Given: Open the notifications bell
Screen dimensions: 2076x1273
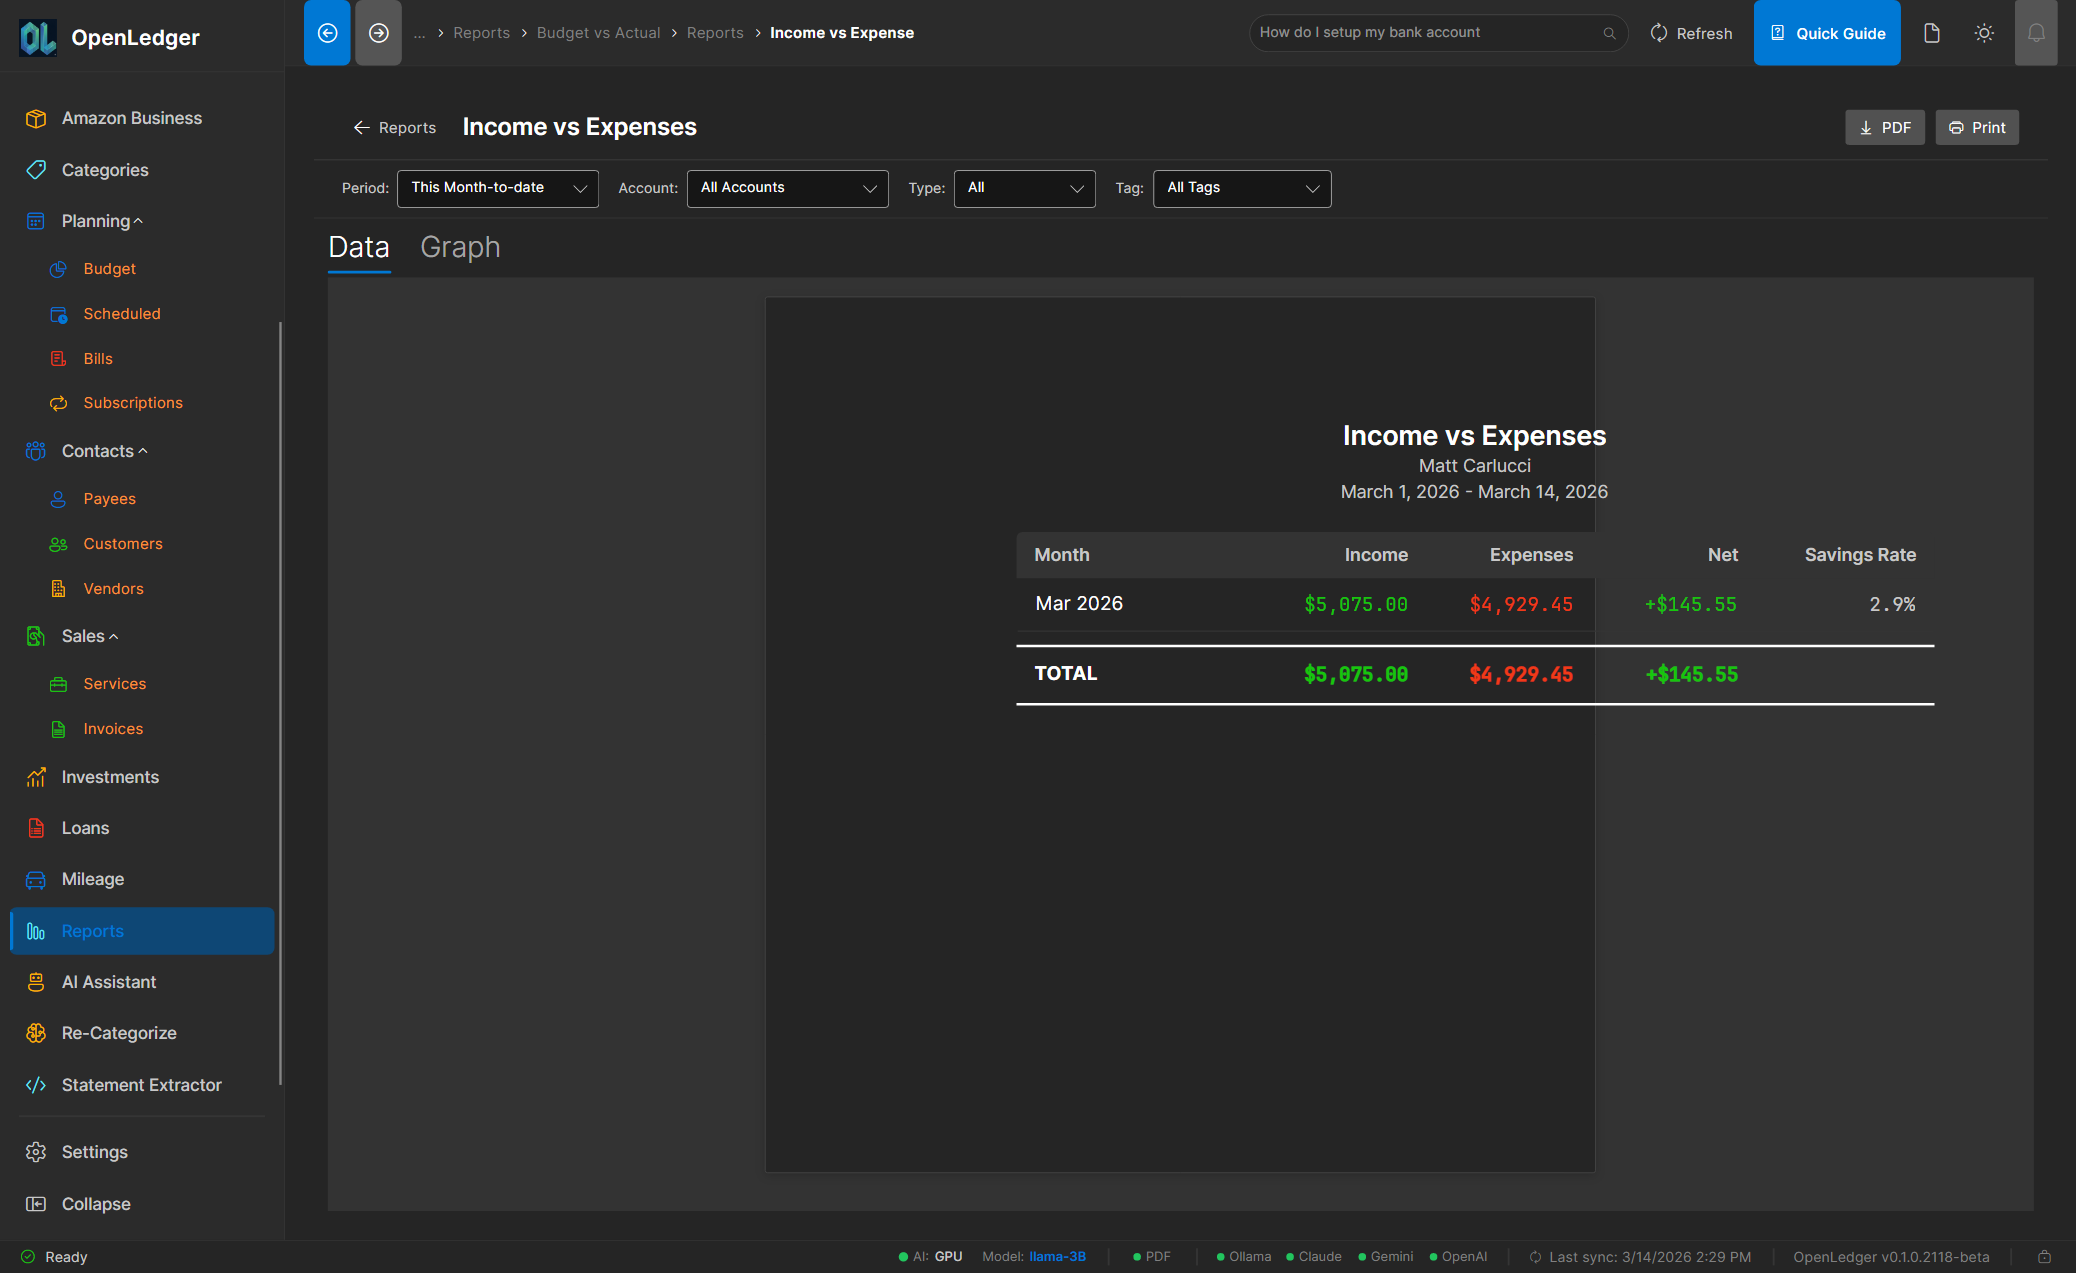Looking at the screenshot, I should 2036,32.
